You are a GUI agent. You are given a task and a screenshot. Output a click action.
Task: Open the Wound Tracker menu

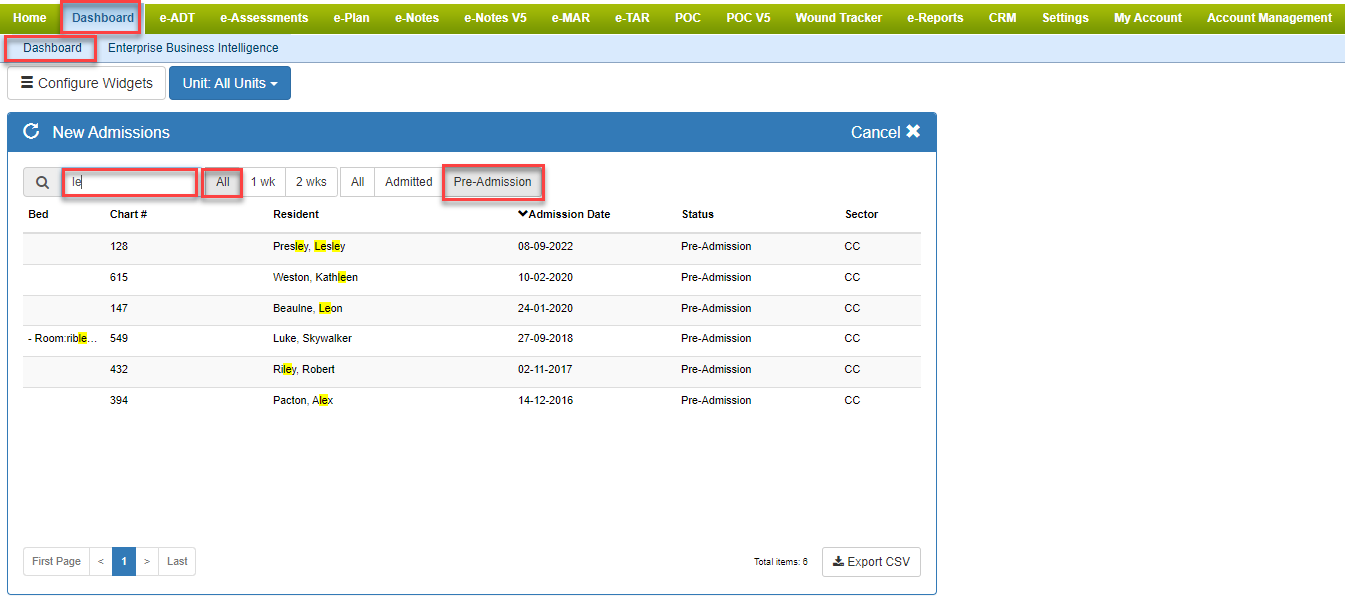click(838, 18)
